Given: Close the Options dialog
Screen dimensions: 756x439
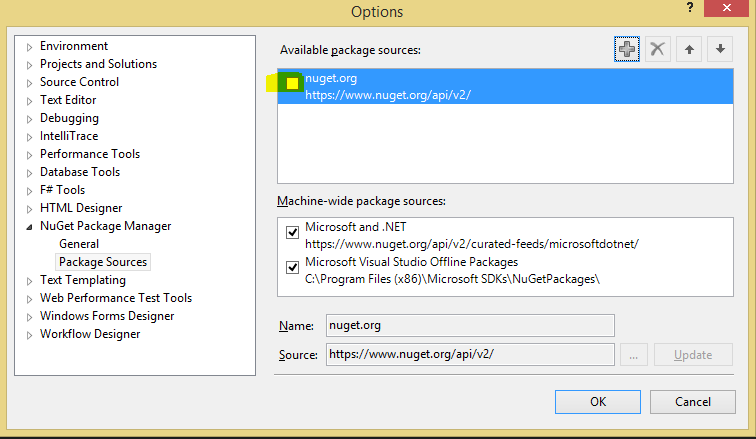Looking at the screenshot, I should coord(727,8).
